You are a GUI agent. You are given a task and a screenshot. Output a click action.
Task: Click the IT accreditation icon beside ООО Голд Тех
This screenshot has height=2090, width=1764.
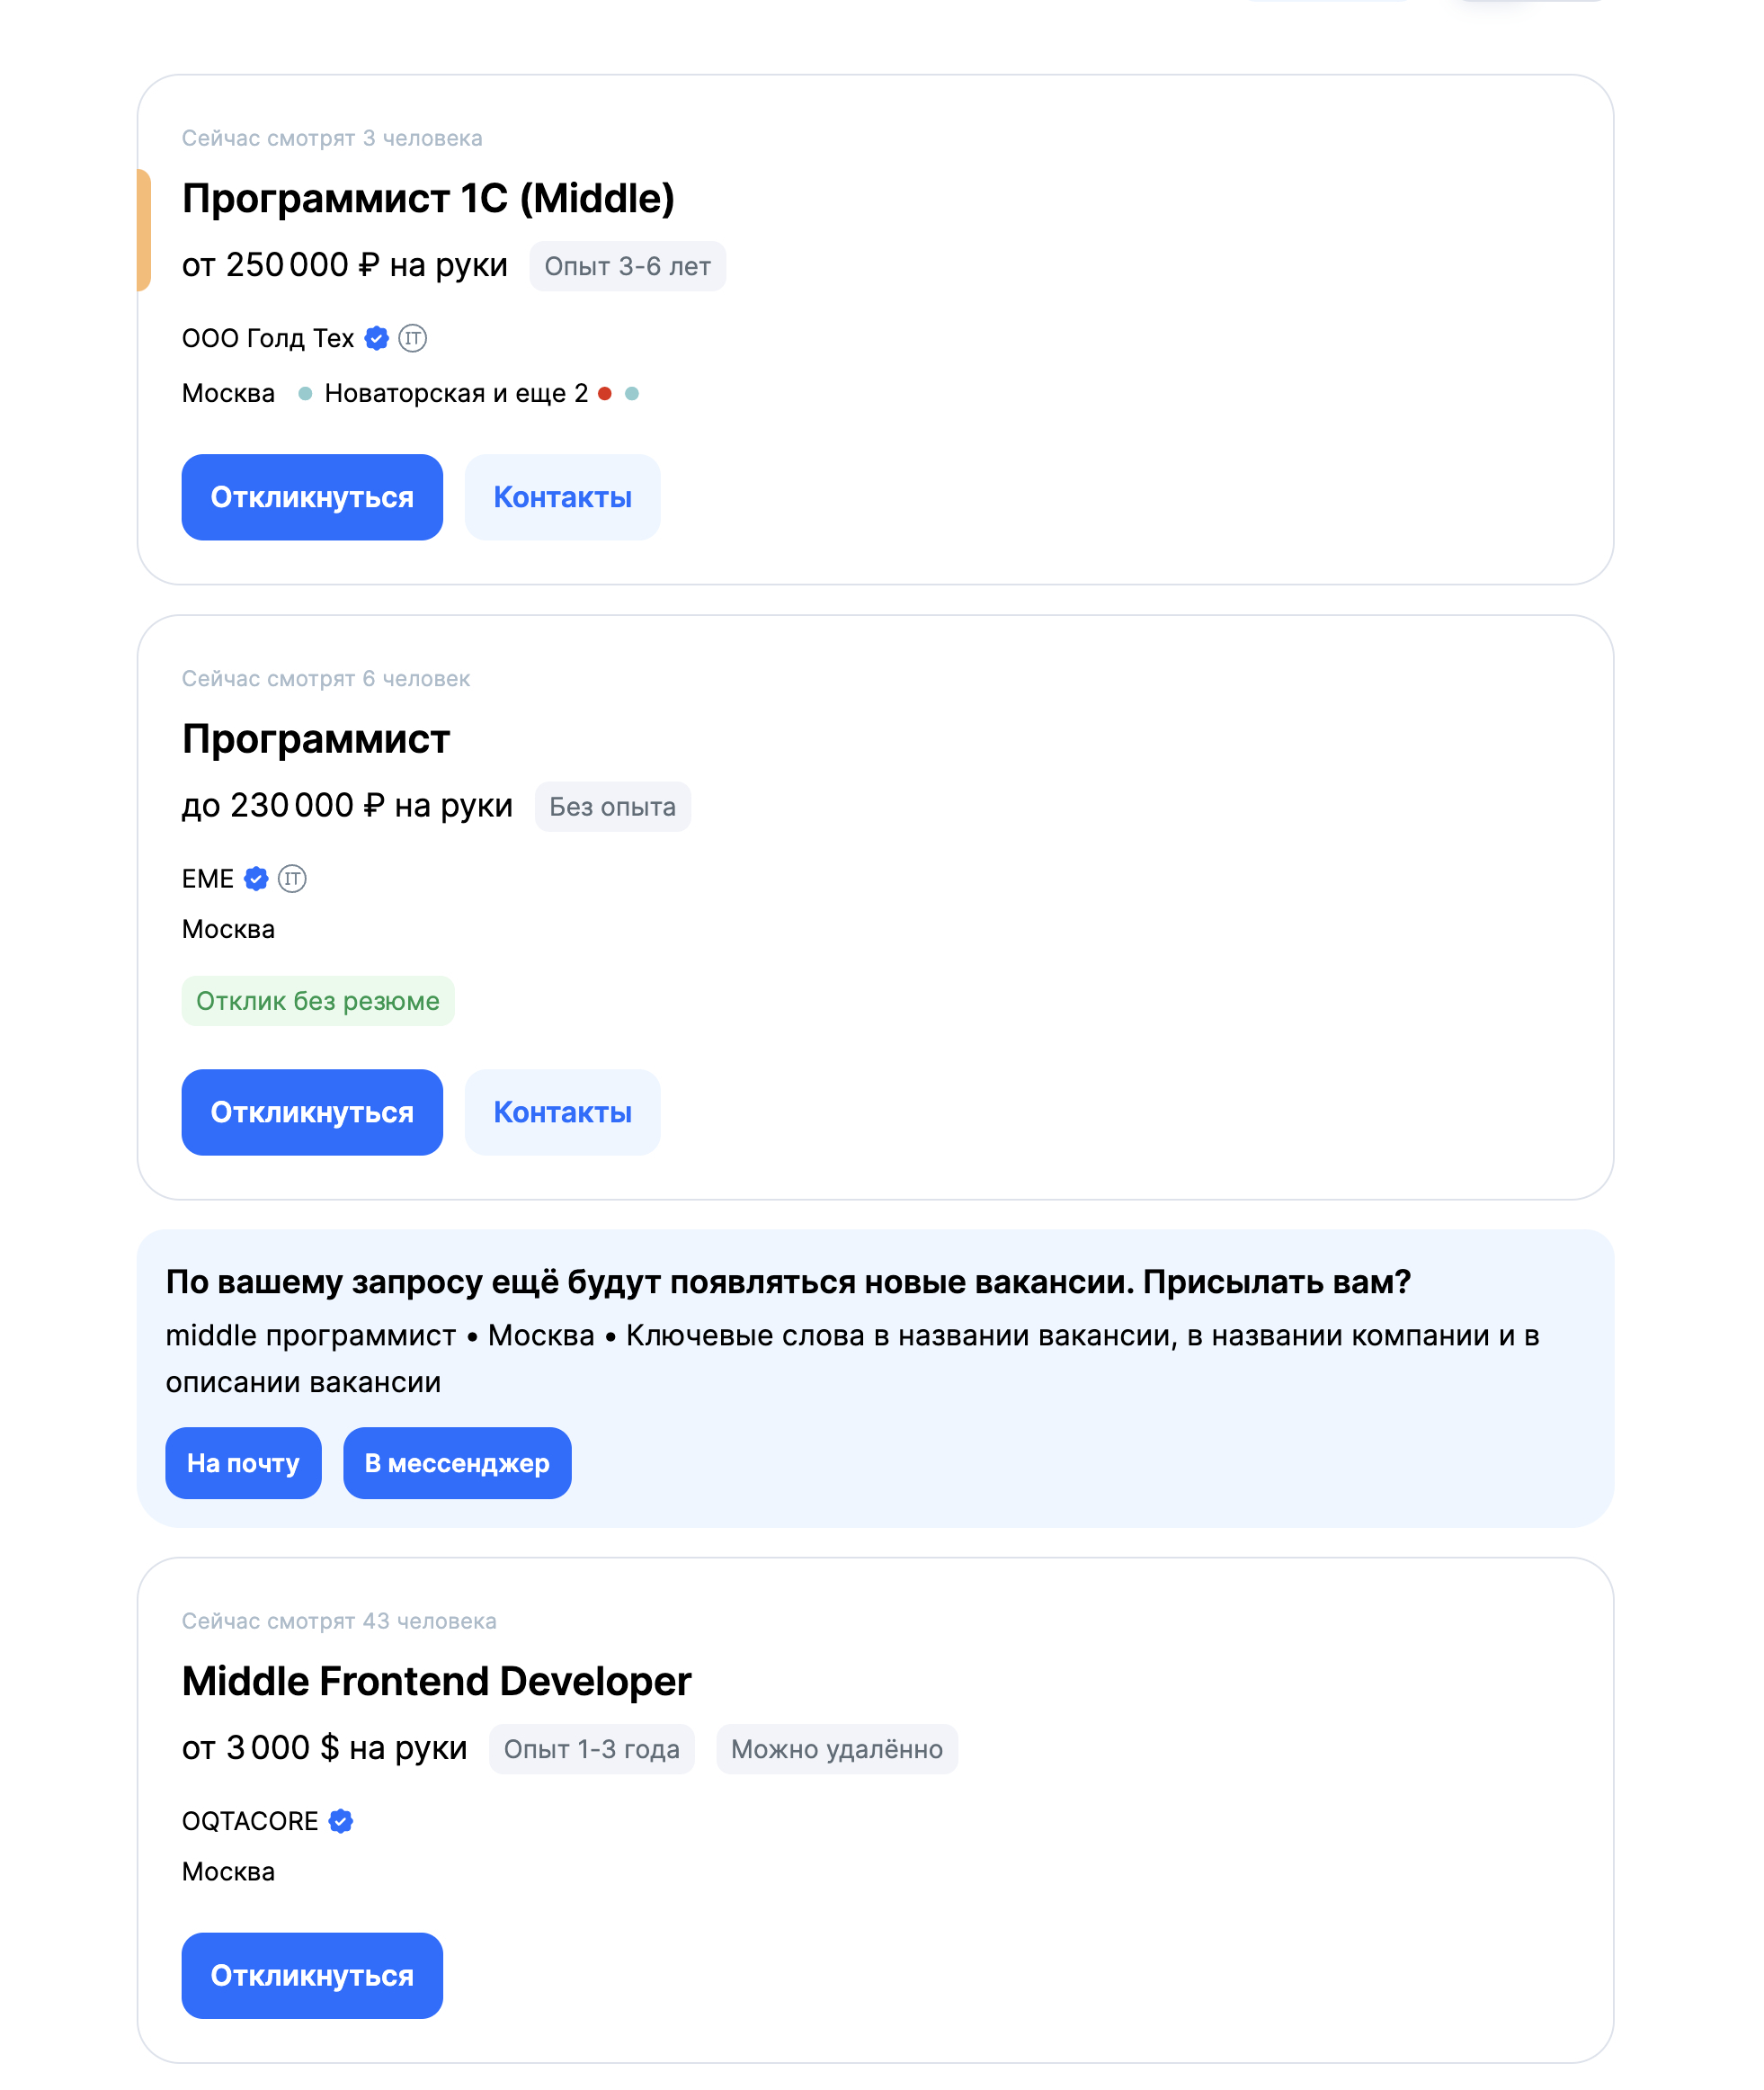coord(412,339)
